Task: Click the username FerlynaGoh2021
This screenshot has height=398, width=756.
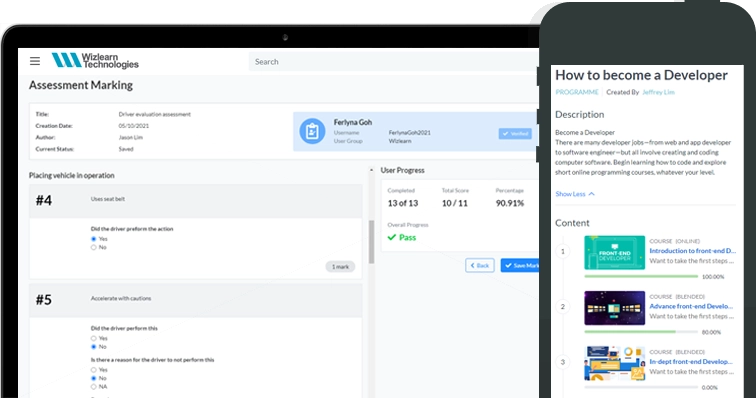Action: click(410, 133)
